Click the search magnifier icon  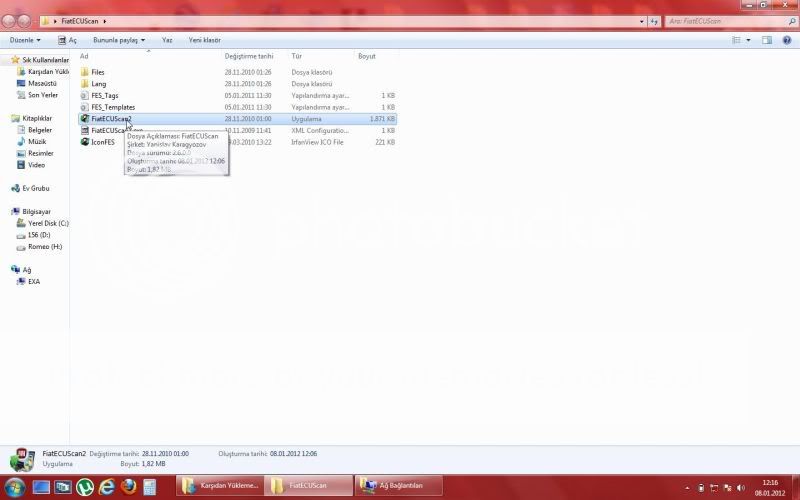pos(792,21)
